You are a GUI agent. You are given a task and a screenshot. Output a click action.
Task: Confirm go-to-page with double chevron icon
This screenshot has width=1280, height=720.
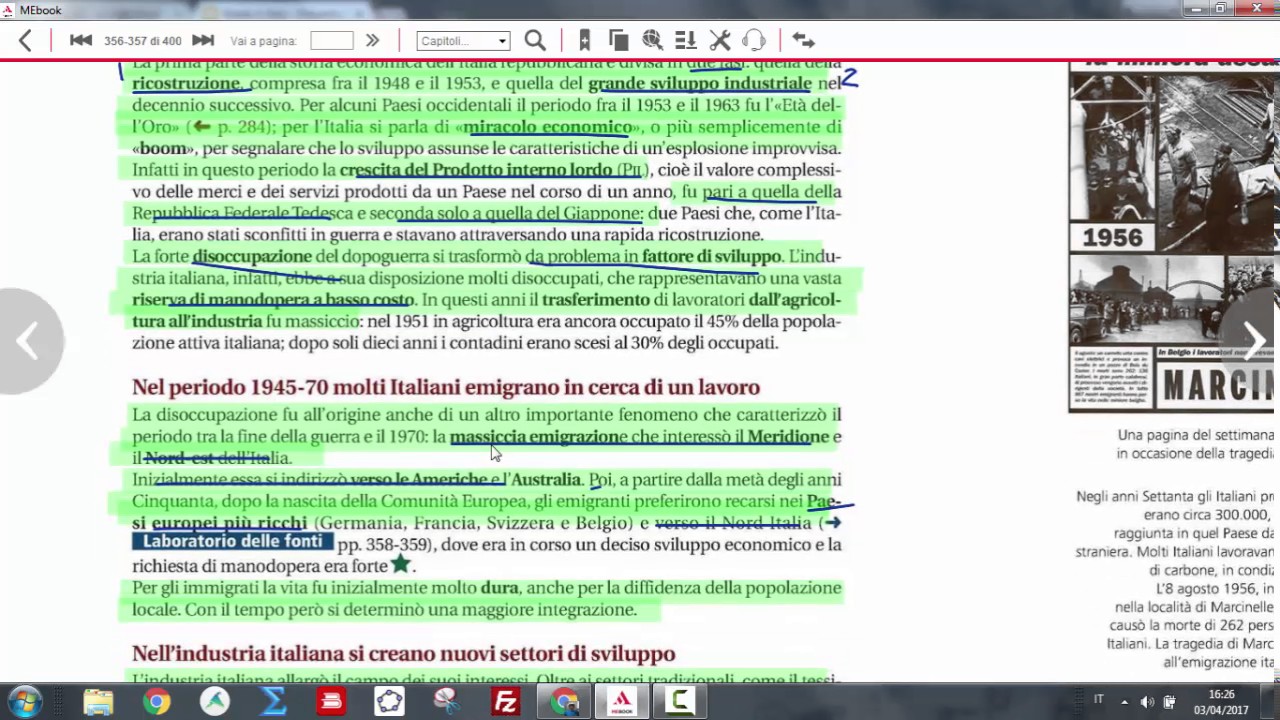click(372, 40)
